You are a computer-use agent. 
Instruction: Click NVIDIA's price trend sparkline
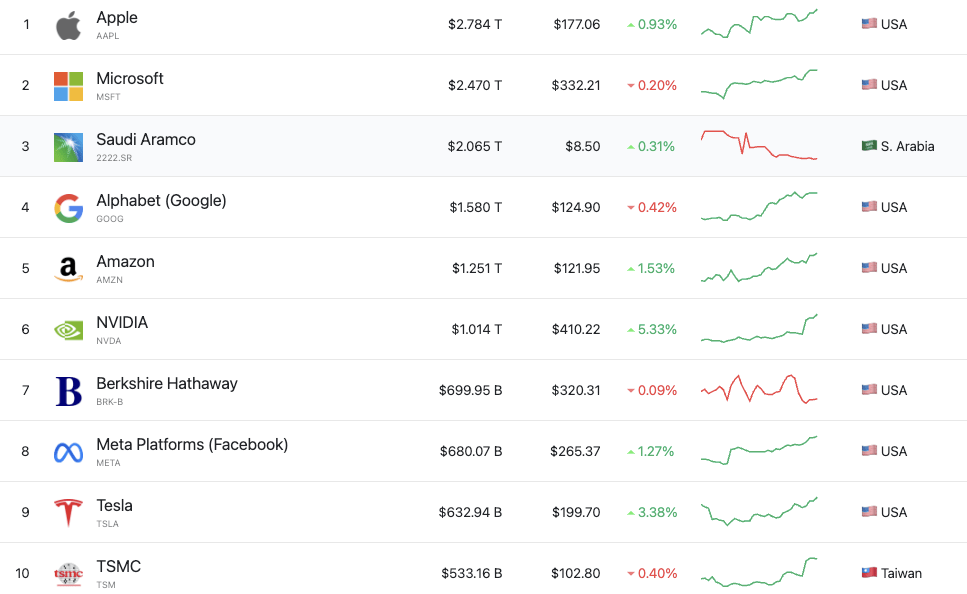click(759, 328)
